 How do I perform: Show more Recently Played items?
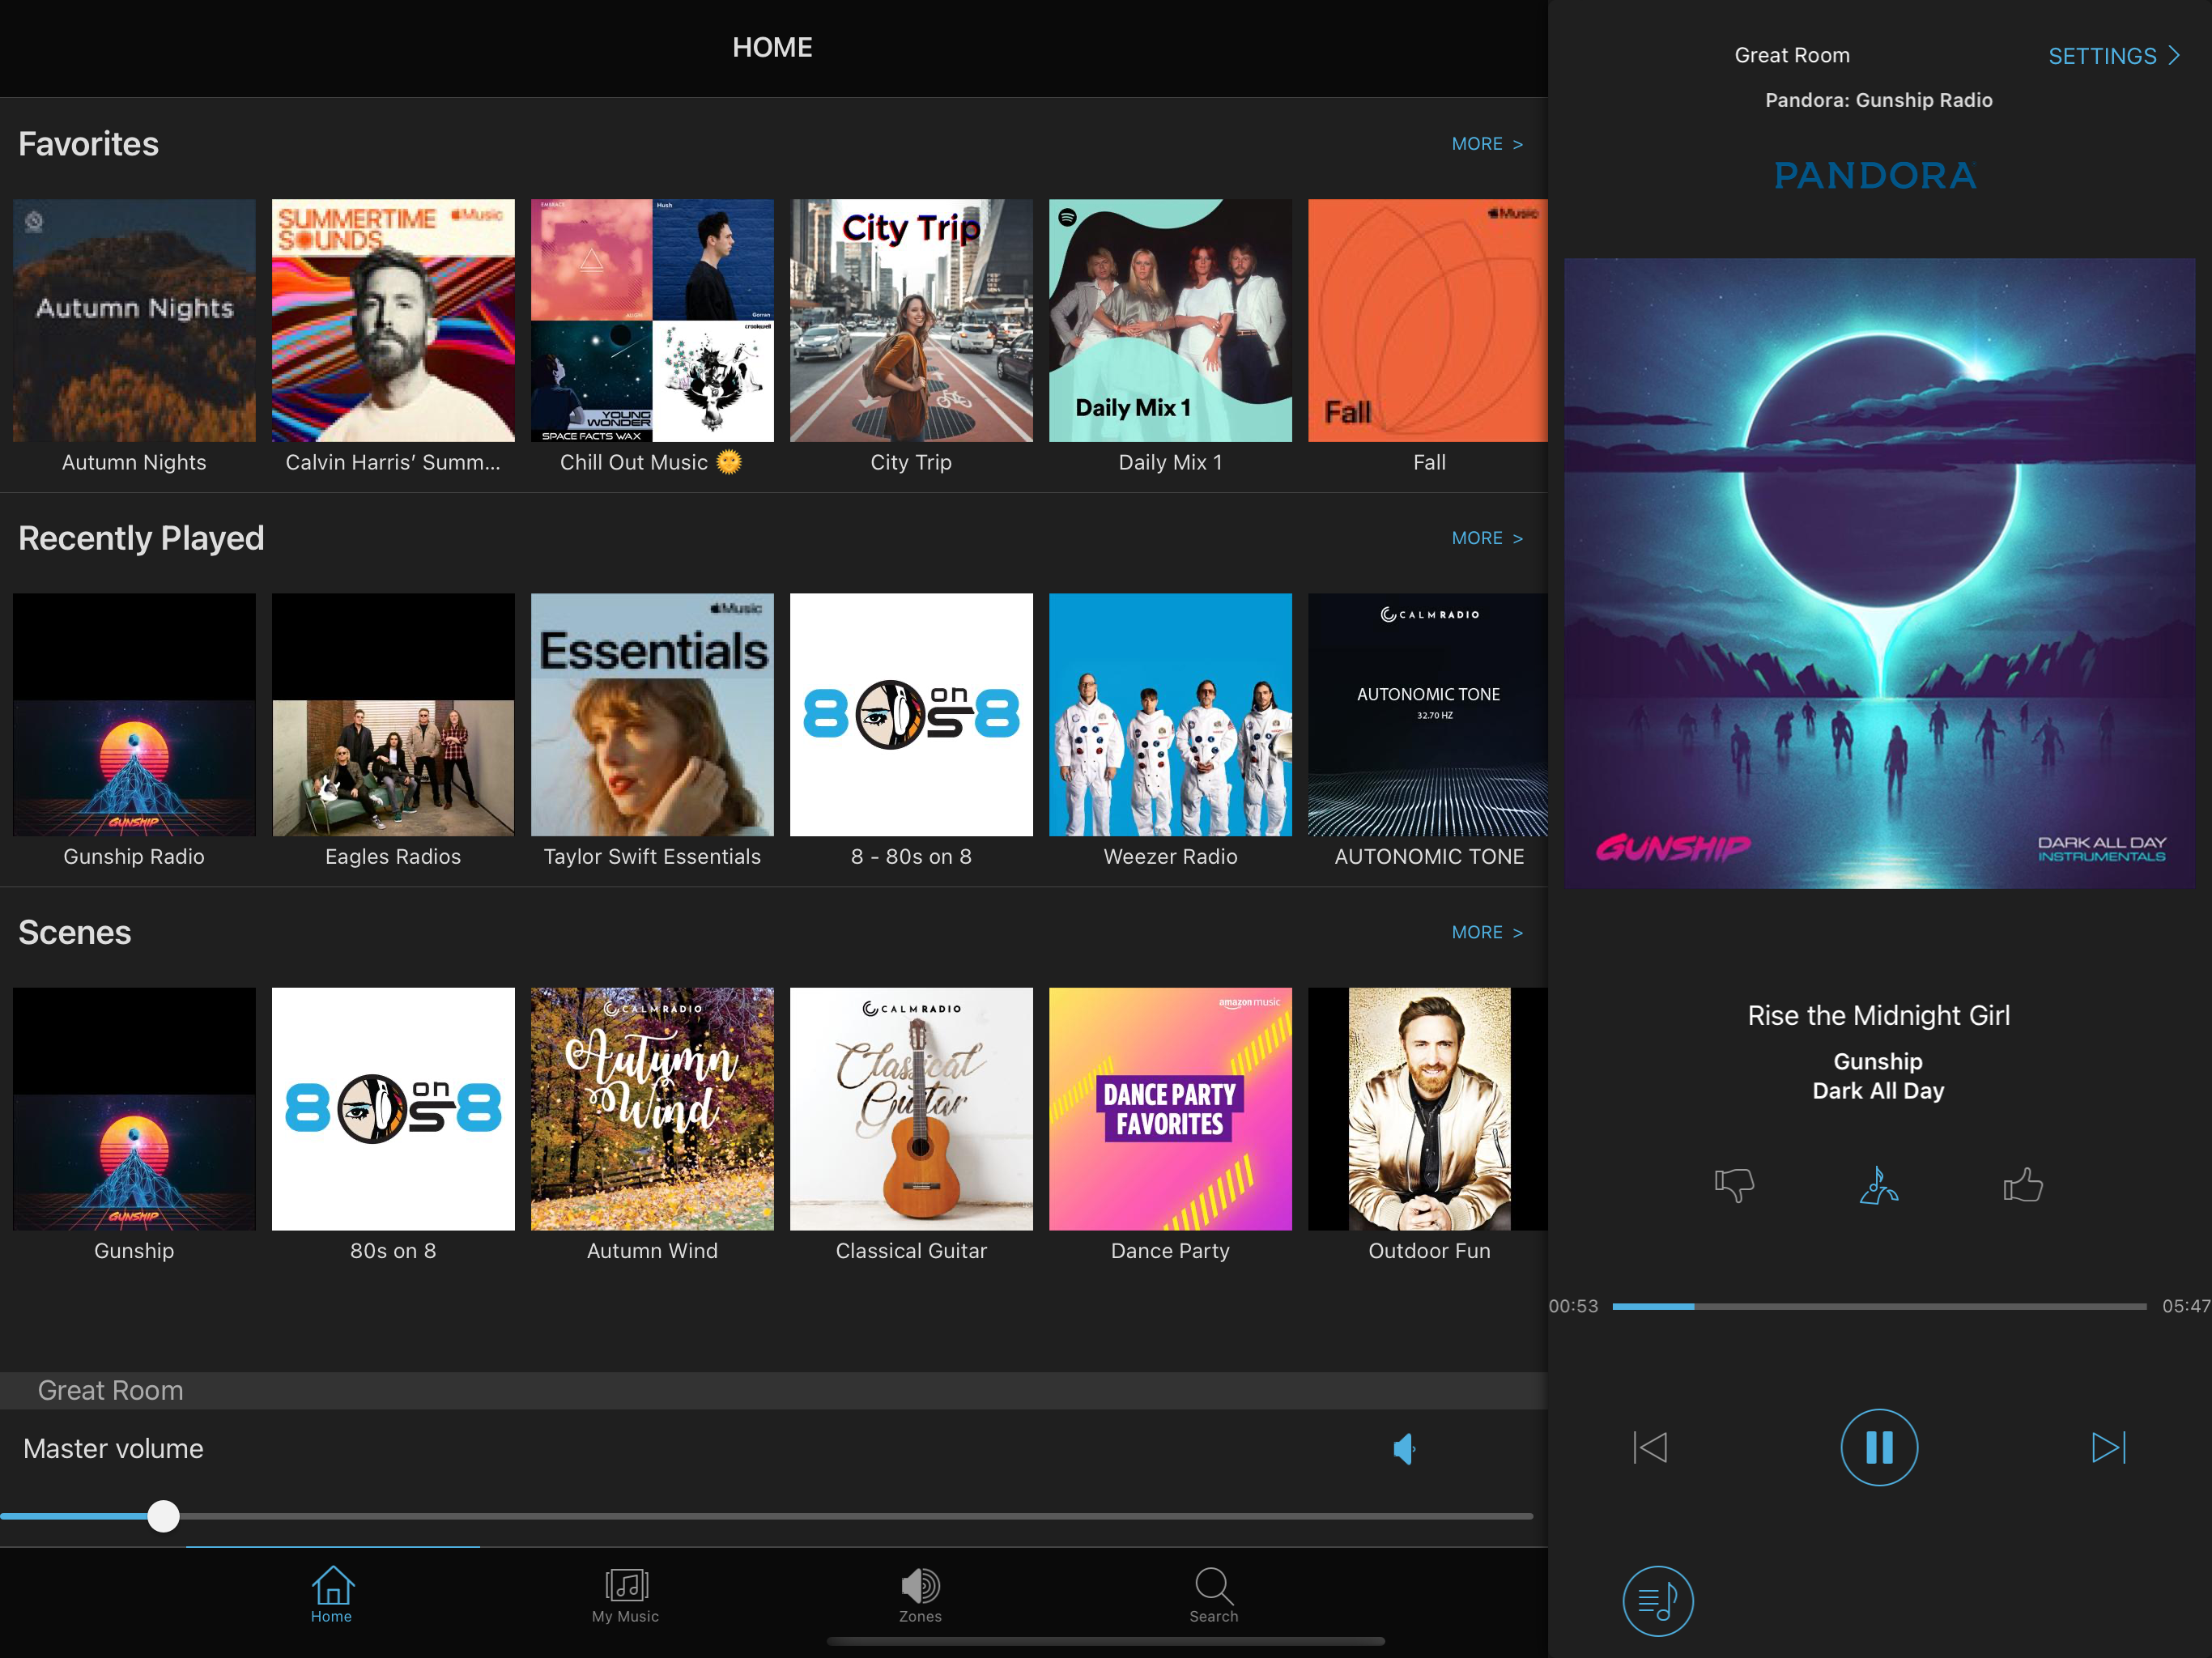(1487, 538)
